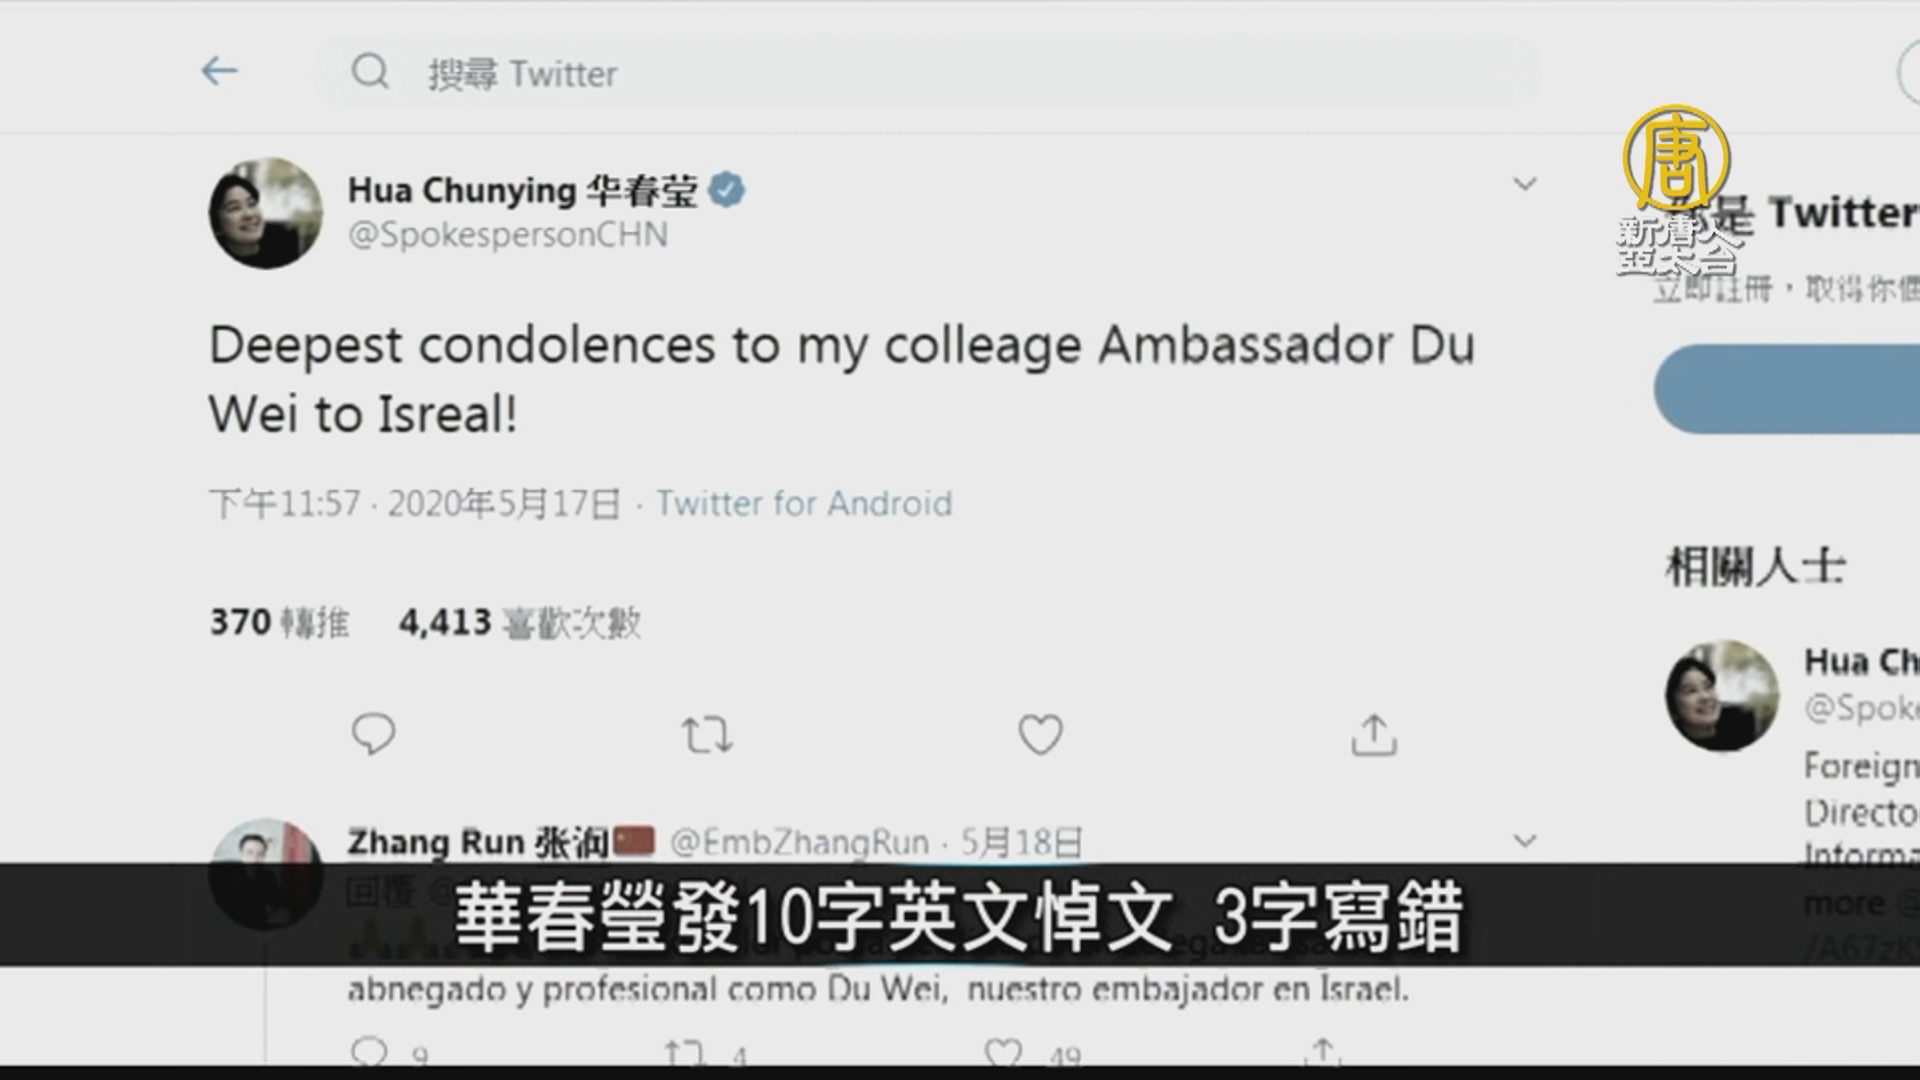Click the @EmbZhangRun handle

click(799, 843)
